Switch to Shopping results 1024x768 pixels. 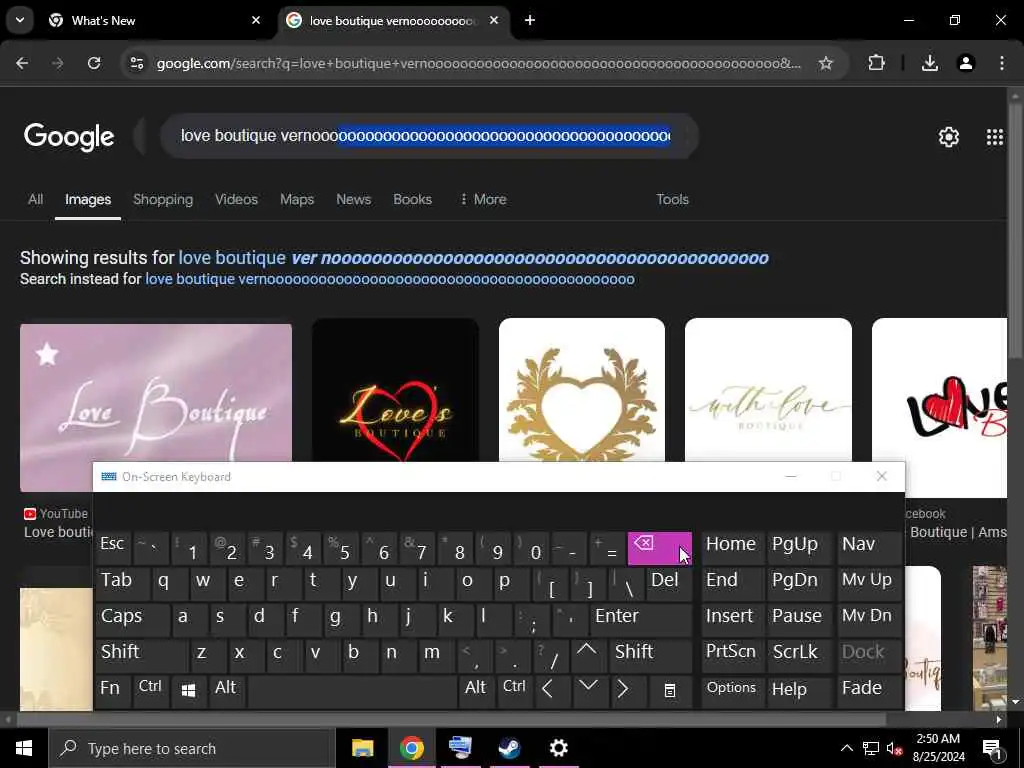click(163, 199)
